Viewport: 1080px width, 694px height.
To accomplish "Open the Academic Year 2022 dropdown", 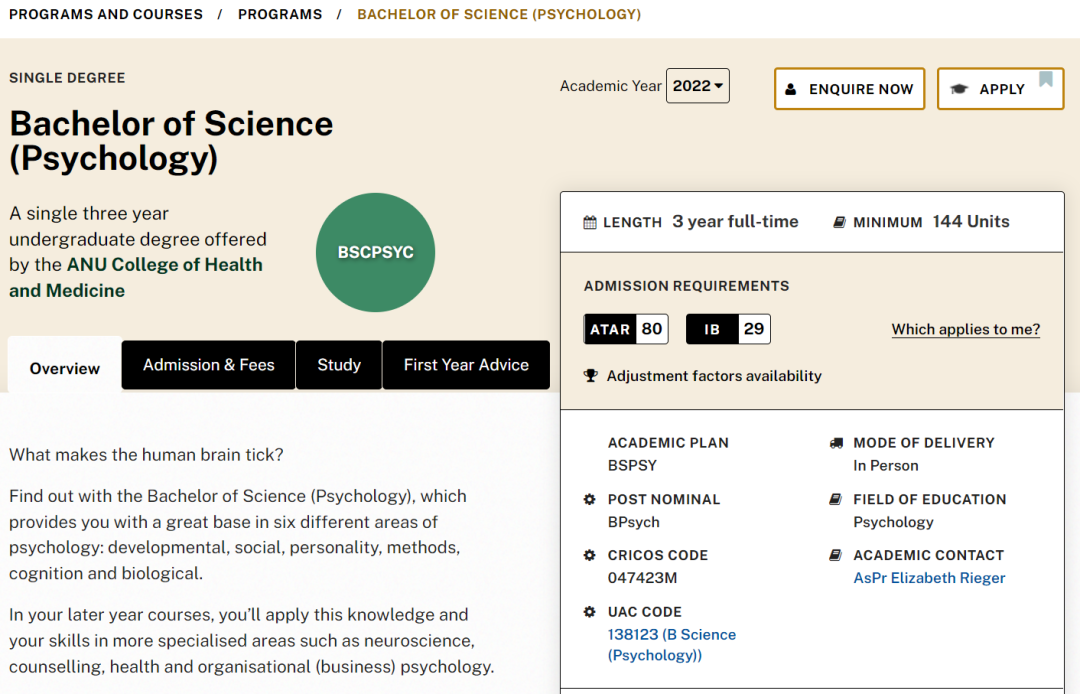I will (698, 86).
